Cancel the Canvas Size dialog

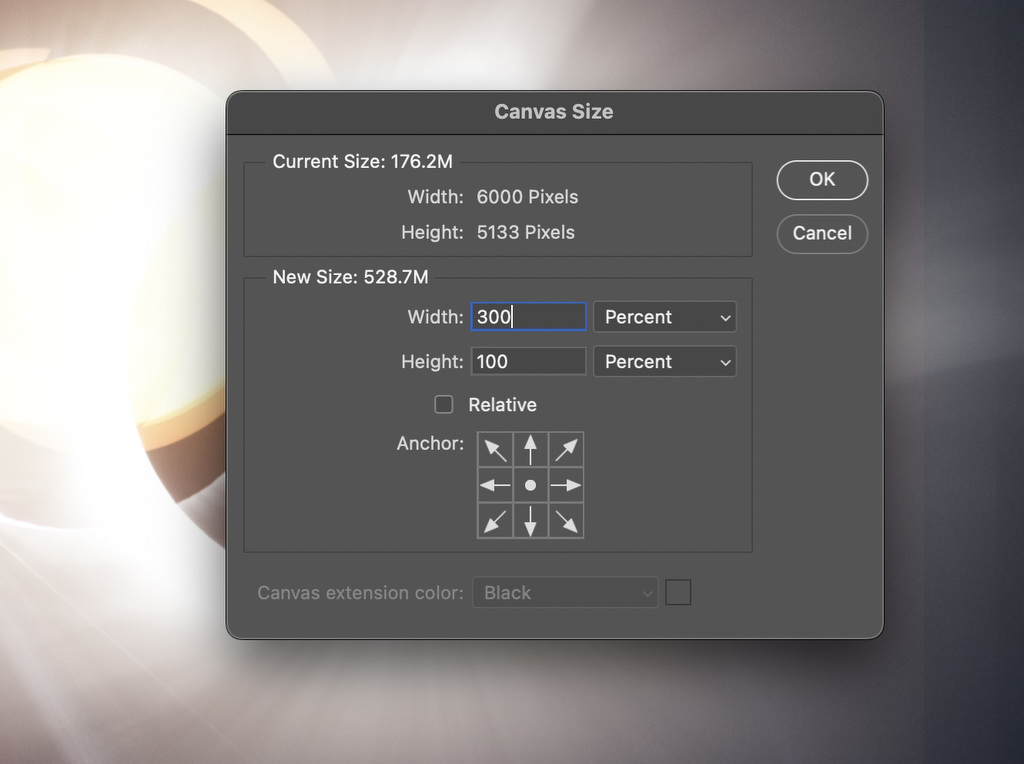(822, 234)
